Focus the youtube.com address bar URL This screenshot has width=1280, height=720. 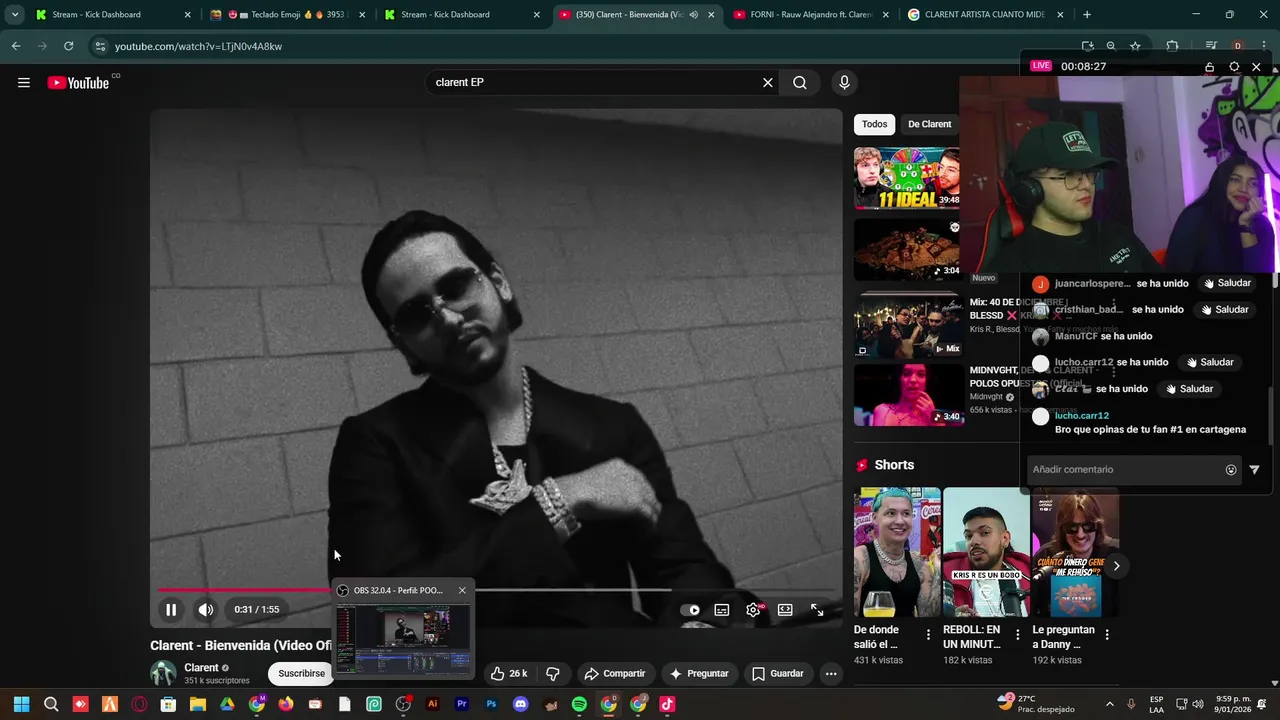(198, 46)
